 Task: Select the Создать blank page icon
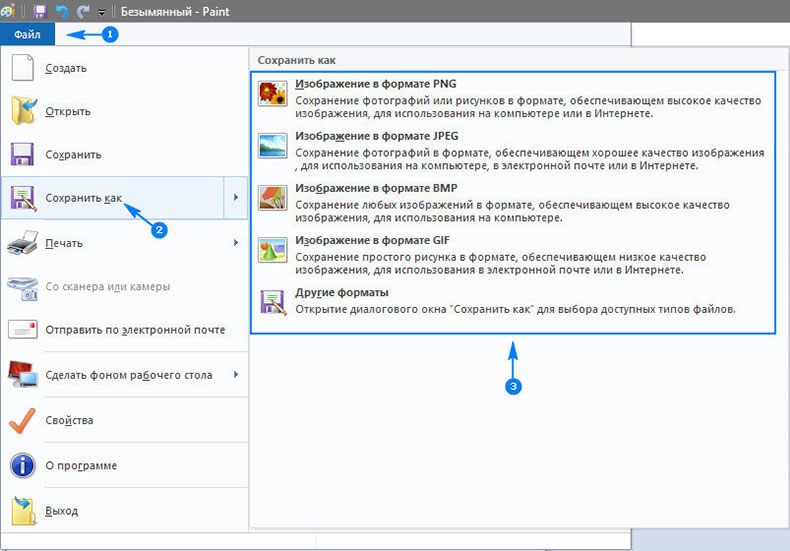pos(23,69)
